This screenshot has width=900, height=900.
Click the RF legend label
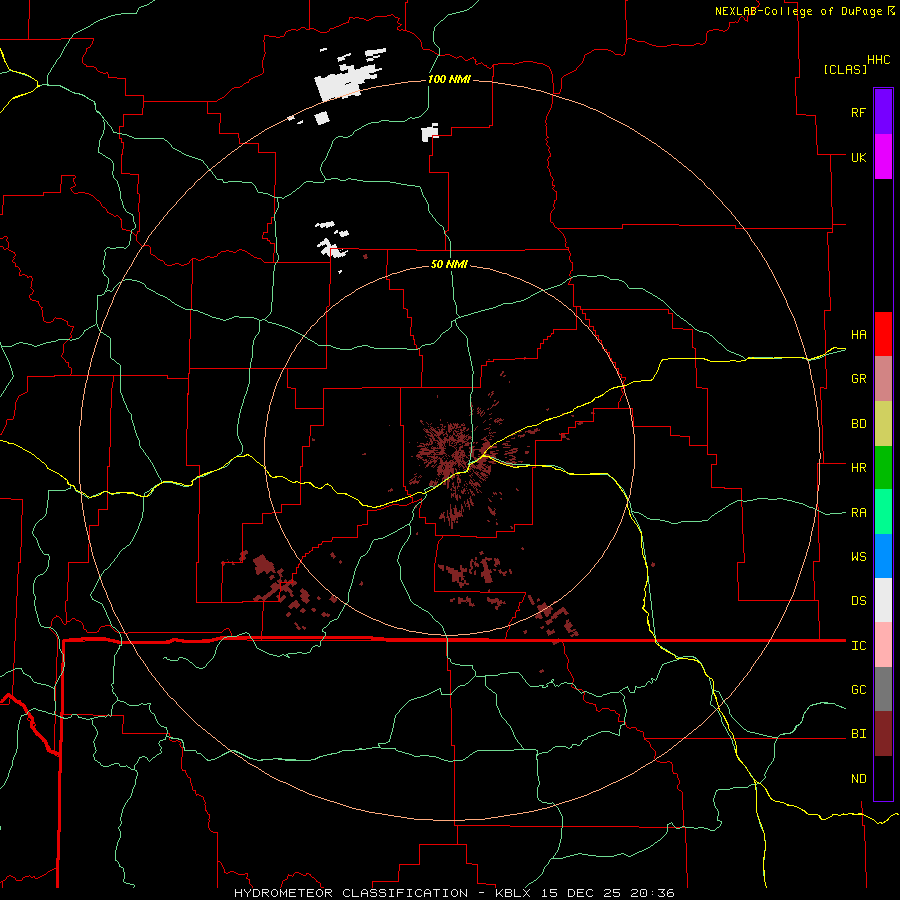pyautogui.click(x=858, y=112)
